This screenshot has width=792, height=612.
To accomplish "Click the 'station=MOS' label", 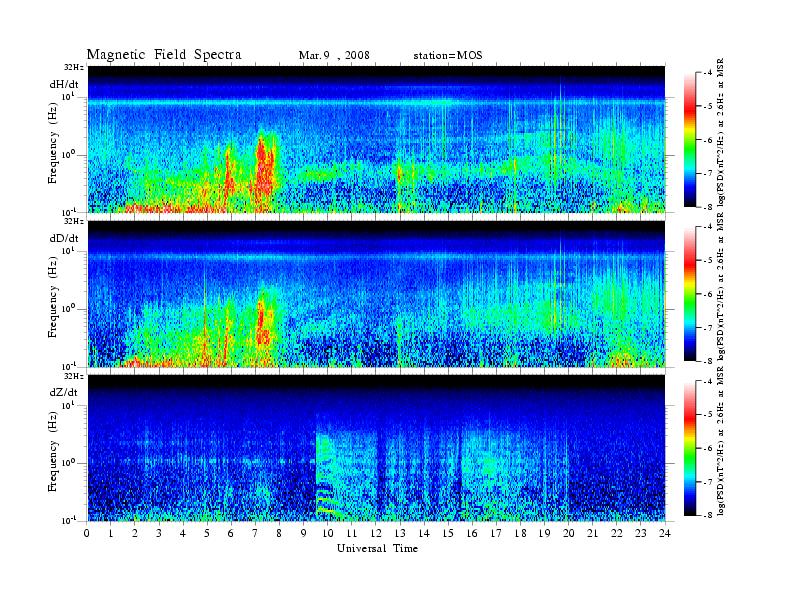I will [x=448, y=55].
